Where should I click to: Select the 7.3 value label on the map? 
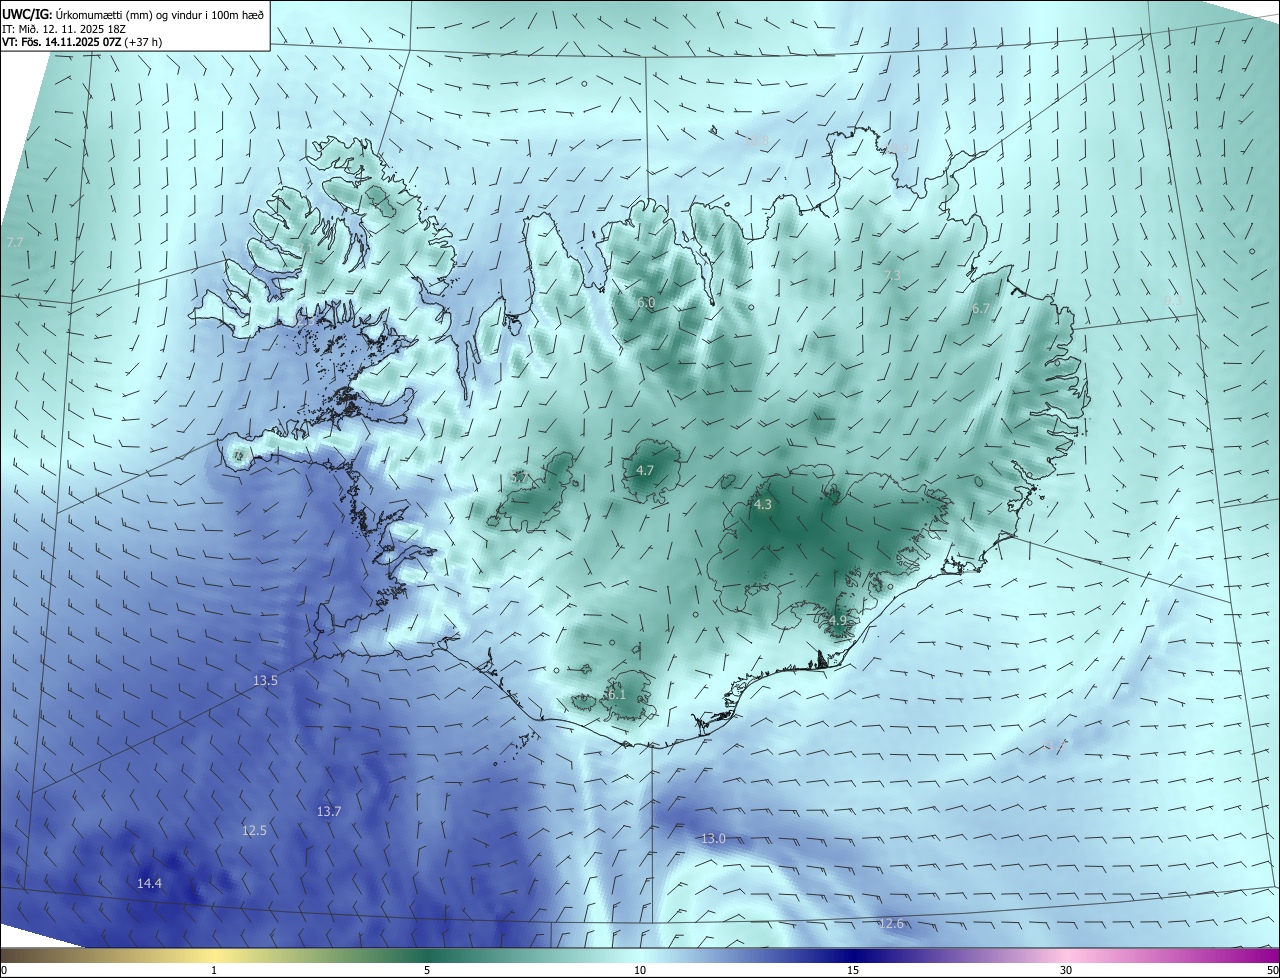892,275
